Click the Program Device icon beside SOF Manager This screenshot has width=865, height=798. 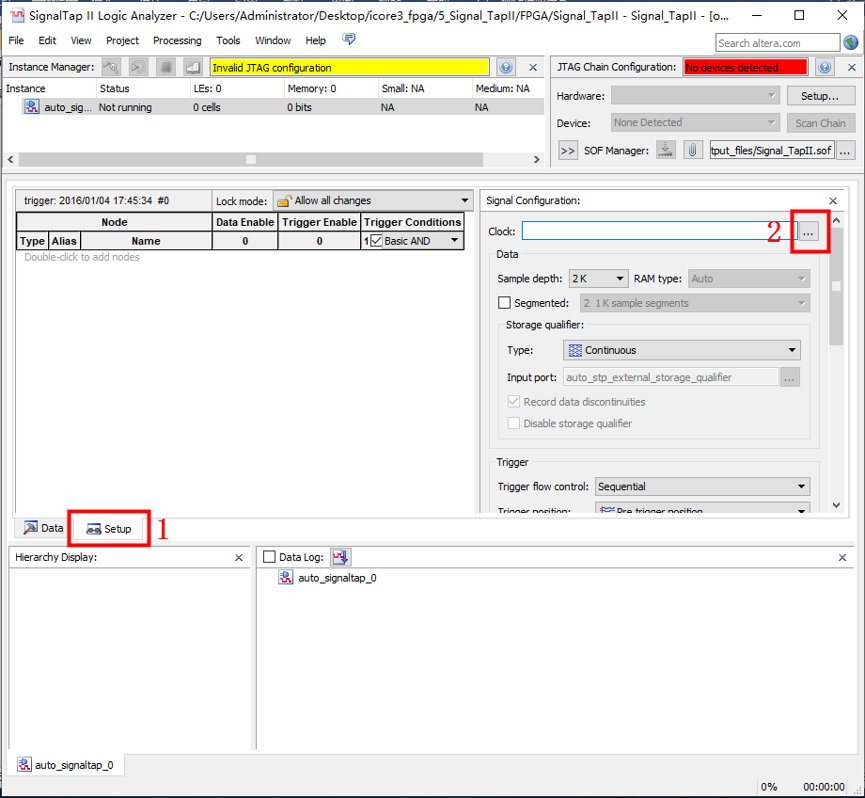point(665,150)
